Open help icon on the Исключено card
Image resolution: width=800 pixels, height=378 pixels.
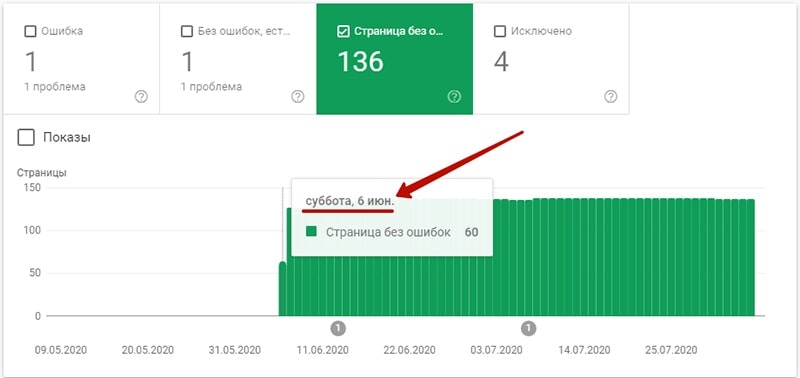coord(611,96)
